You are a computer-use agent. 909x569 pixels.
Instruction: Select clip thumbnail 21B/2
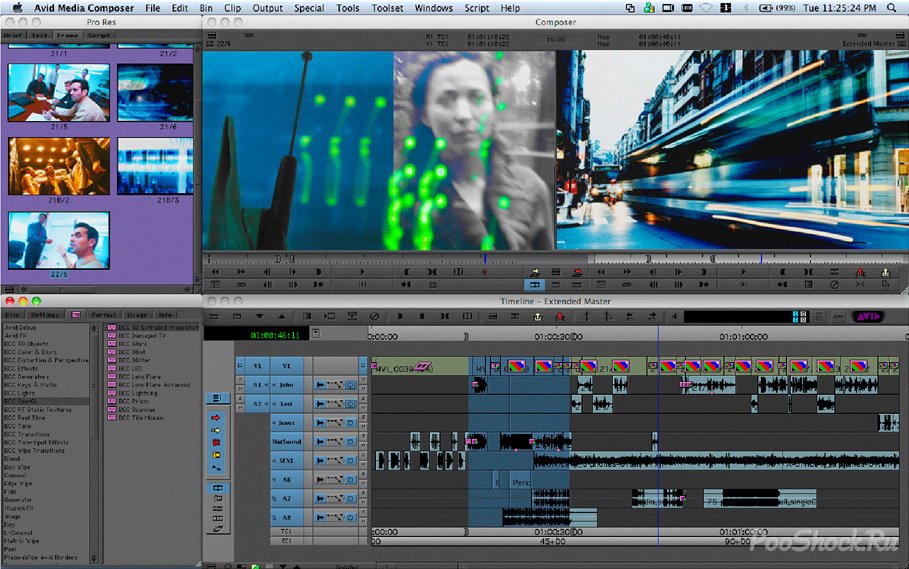point(59,166)
